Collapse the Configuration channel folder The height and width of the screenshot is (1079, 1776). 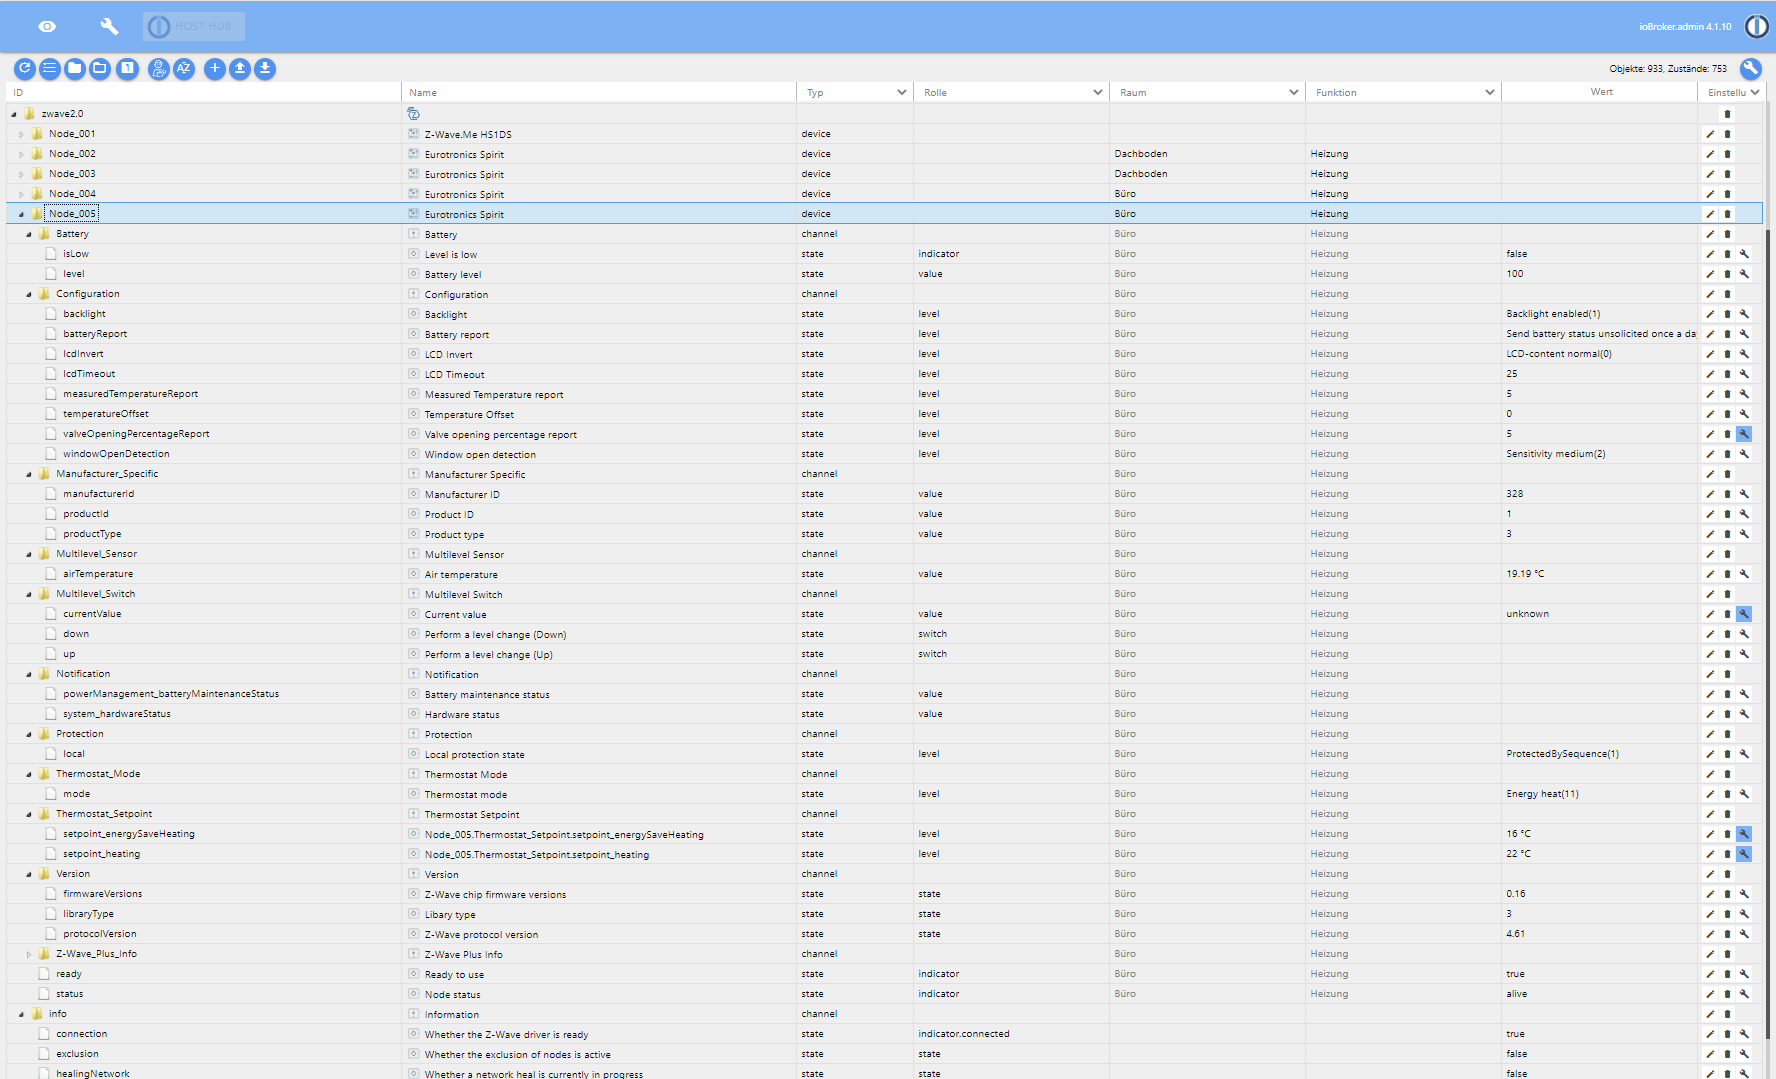tap(28, 294)
